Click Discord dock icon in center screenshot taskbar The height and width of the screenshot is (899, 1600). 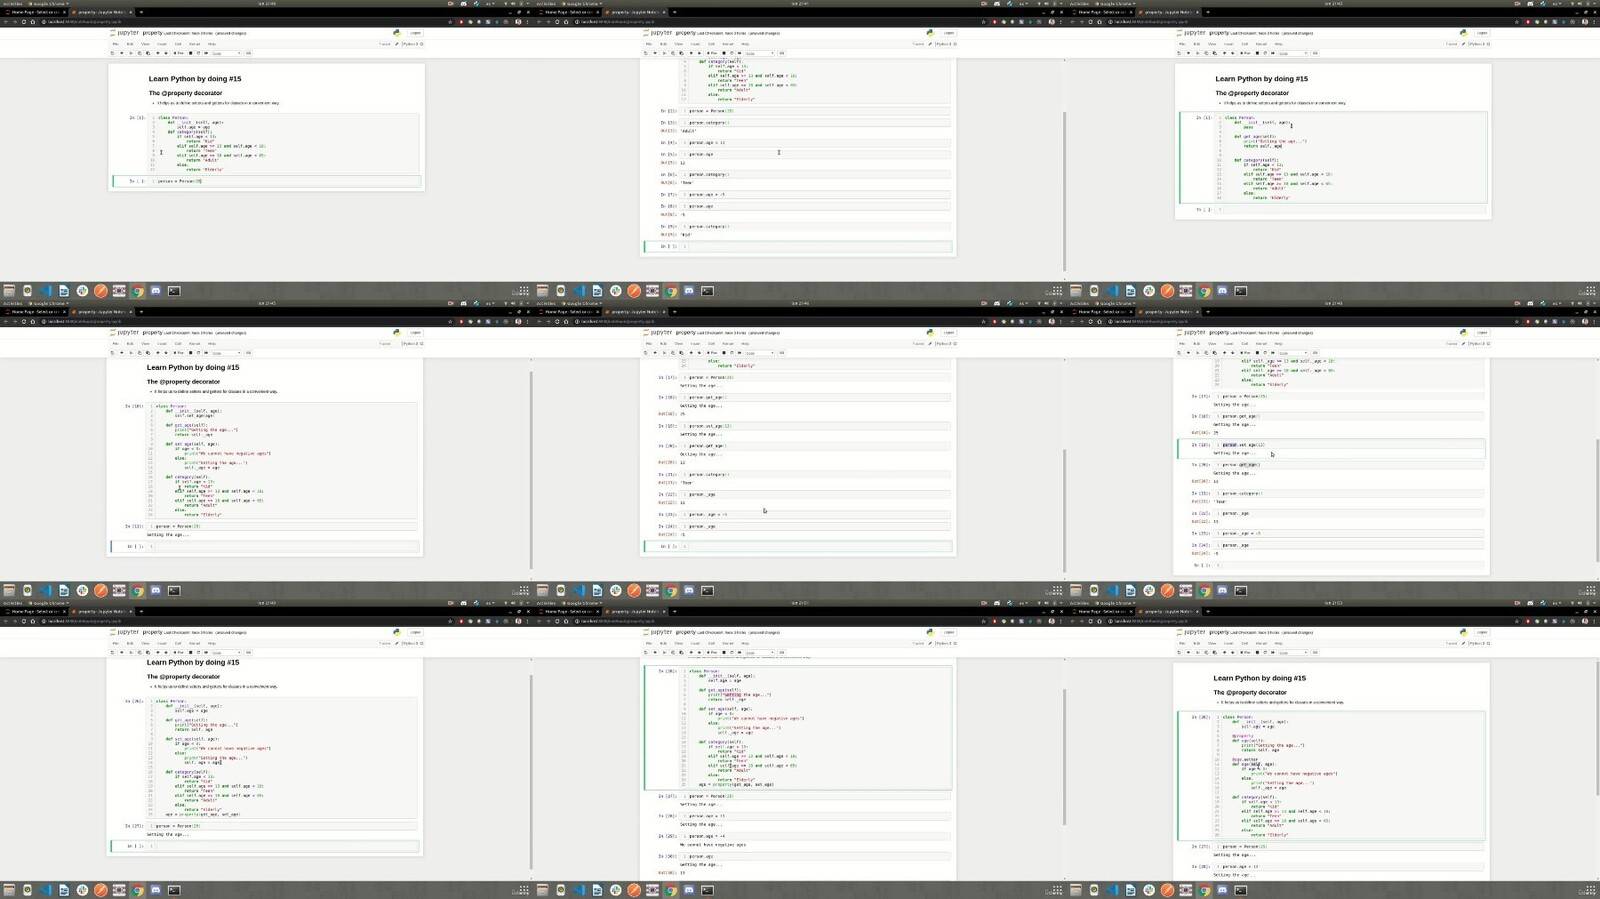689,591
